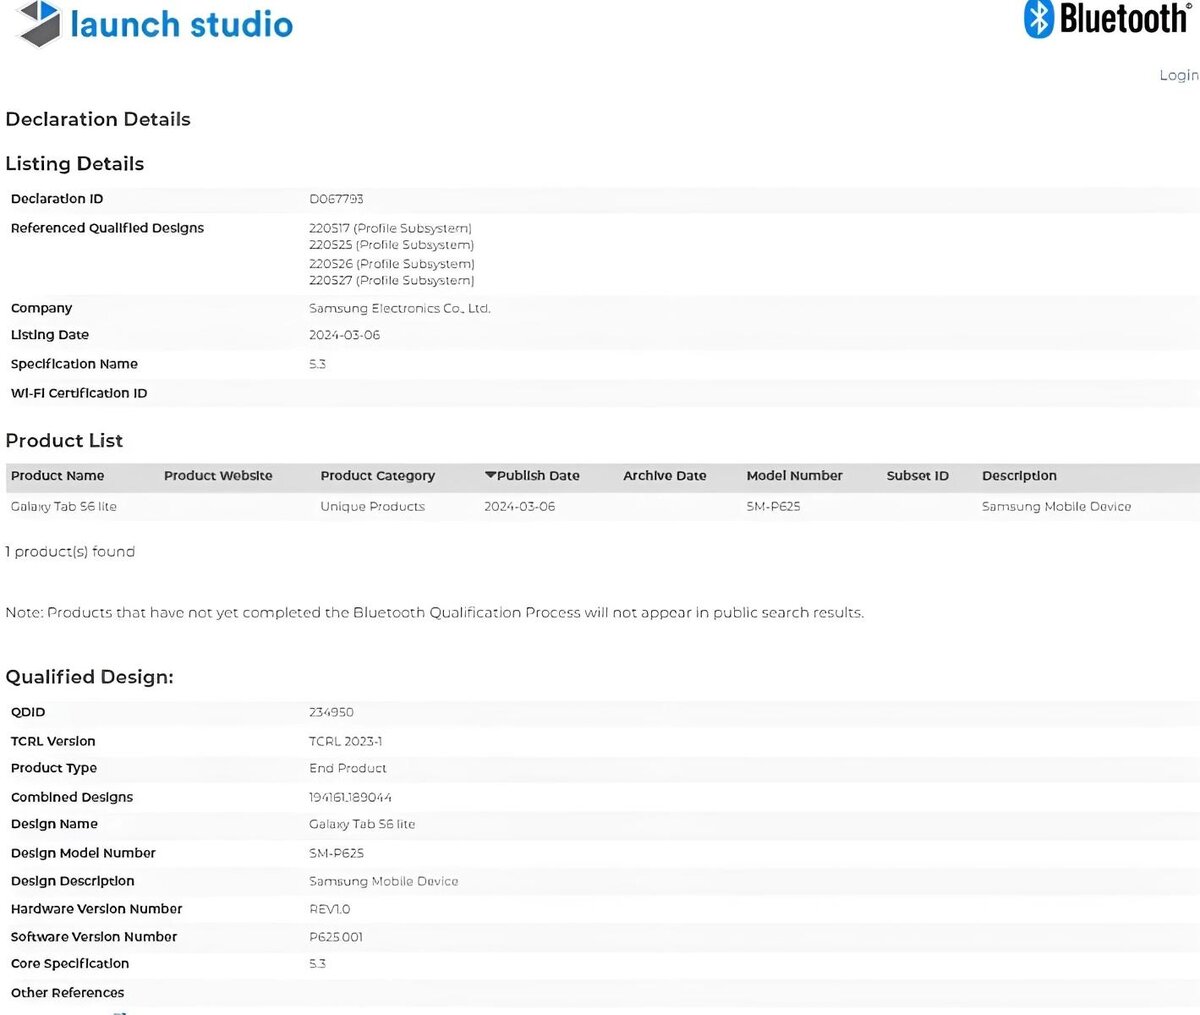Click End Product value
1200x1015 pixels.
click(x=347, y=768)
